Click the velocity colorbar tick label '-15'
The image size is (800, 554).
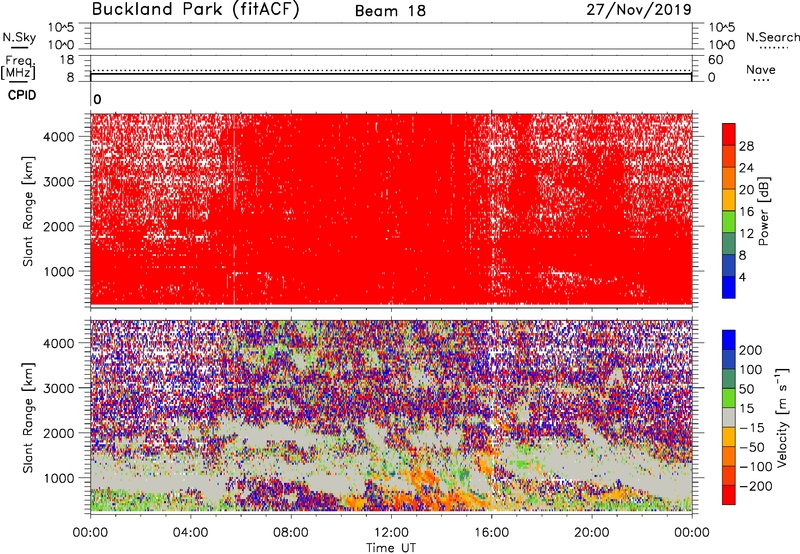pos(751,428)
